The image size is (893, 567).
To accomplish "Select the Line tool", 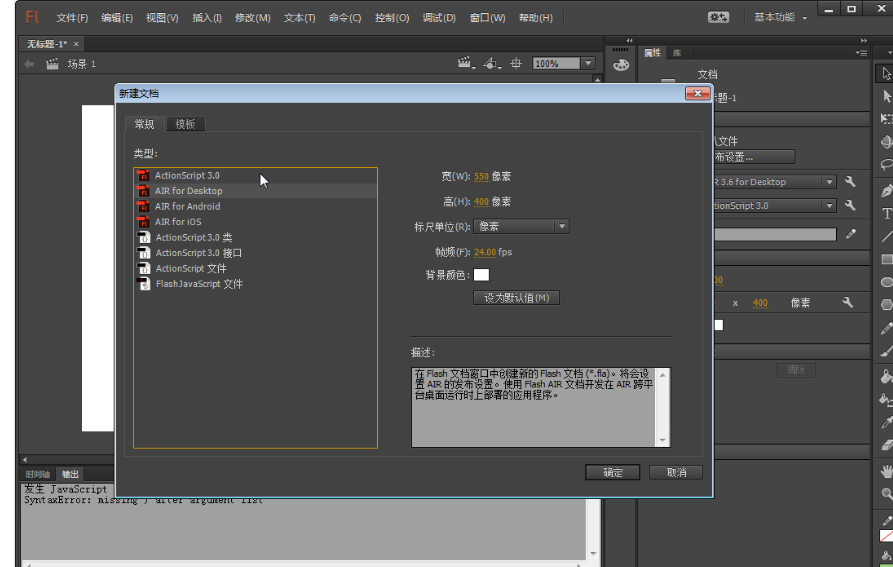I will click(x=886, y=236).
